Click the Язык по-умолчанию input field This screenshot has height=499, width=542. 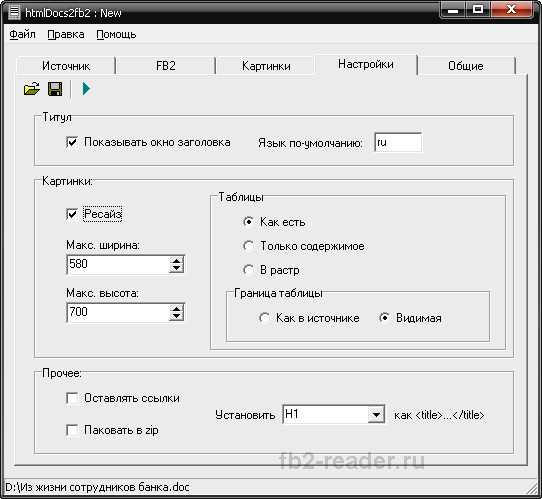point(398,142)
